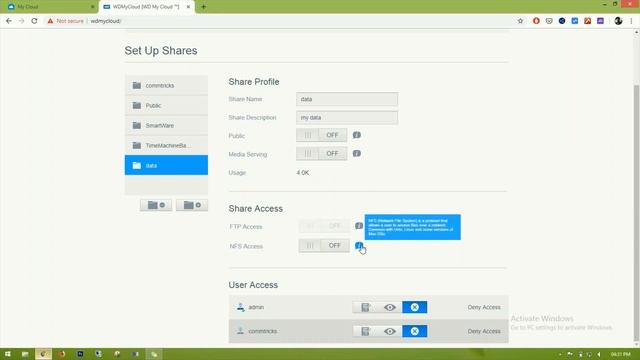
Task: Open the Windows Start menu
Action: point(7,354)
